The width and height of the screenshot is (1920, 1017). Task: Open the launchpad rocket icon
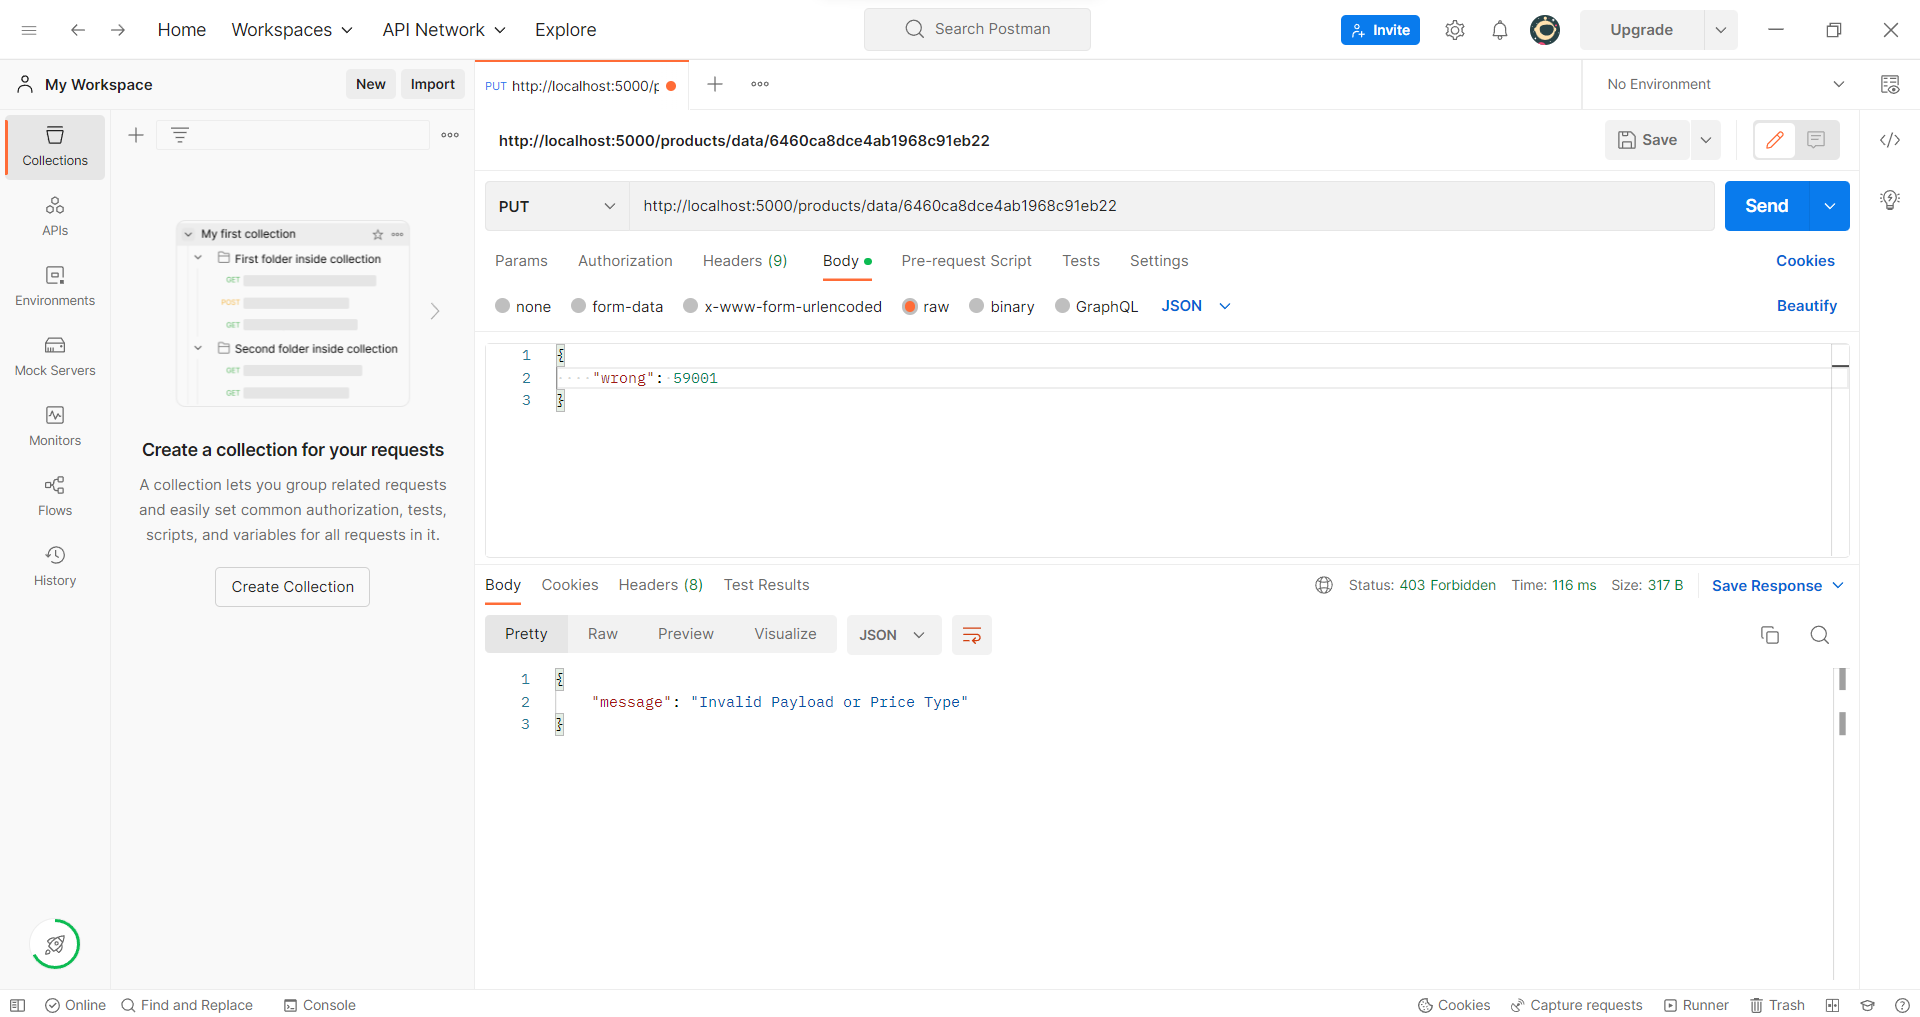55,944
